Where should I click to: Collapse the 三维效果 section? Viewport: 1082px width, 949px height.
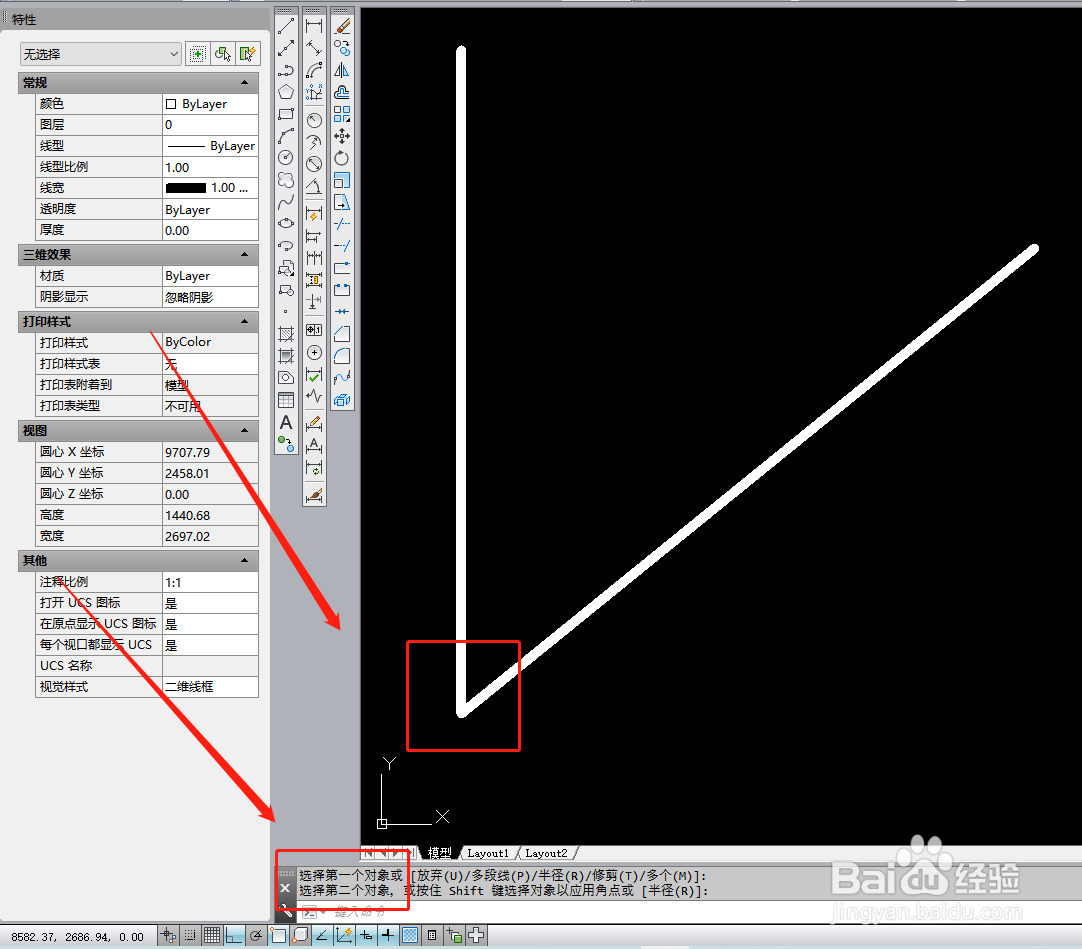[x=244, y=255]
